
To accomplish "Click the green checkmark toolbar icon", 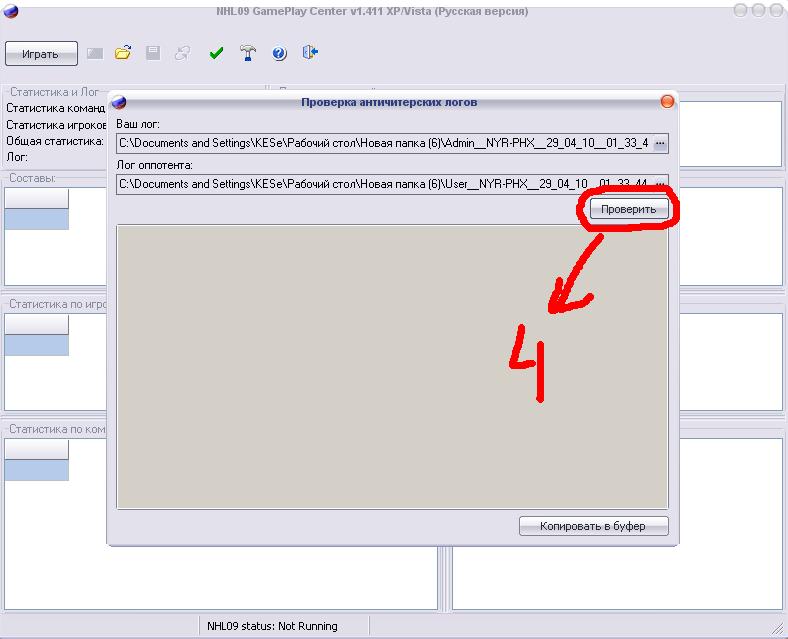I will tap(216, 53).
